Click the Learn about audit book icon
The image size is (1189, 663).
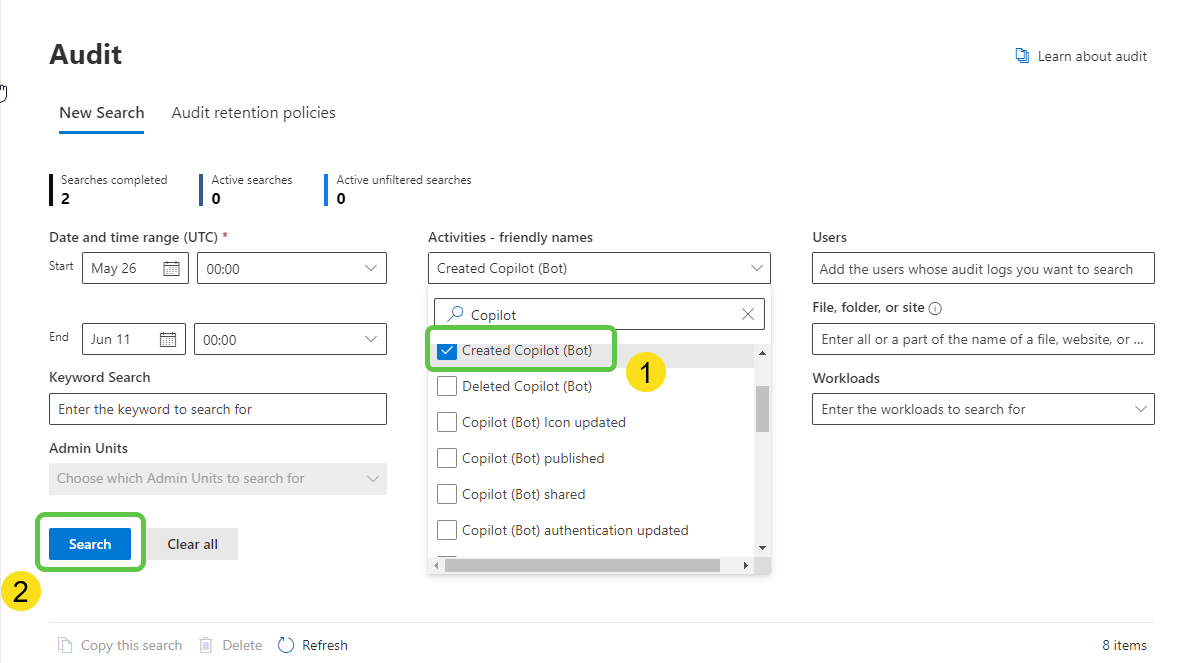coord(1021,56)
